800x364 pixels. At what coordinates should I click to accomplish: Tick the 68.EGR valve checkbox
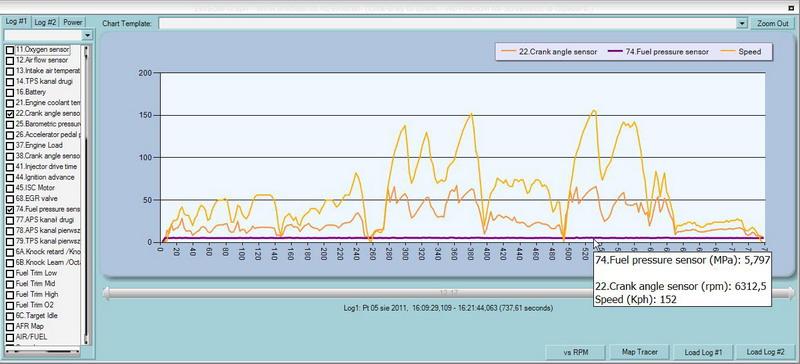tap(10, 199)
